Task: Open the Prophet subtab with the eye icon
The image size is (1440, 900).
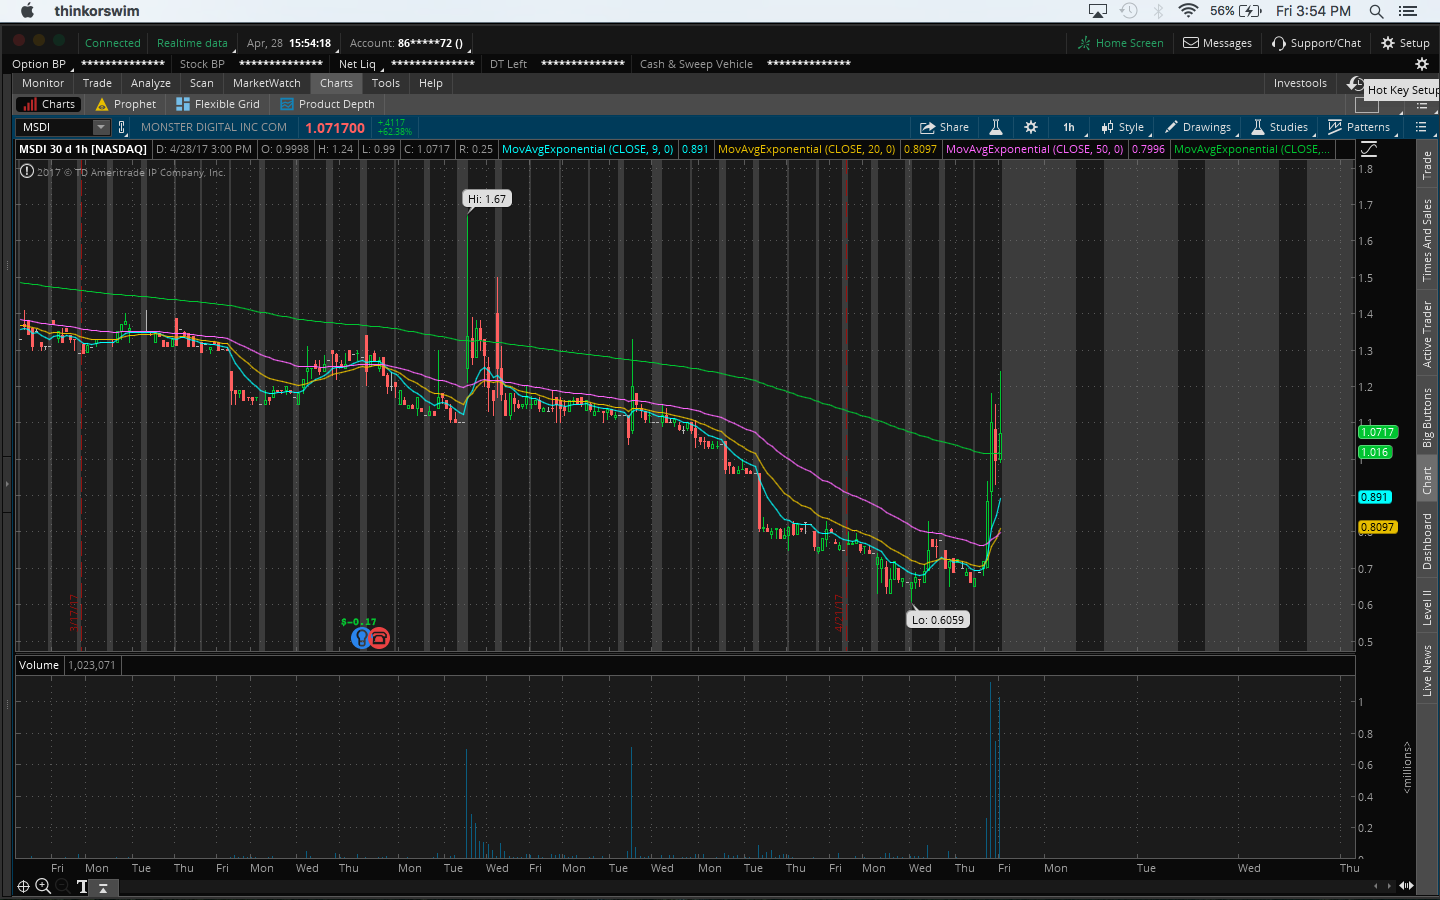Action: [126, 104]
